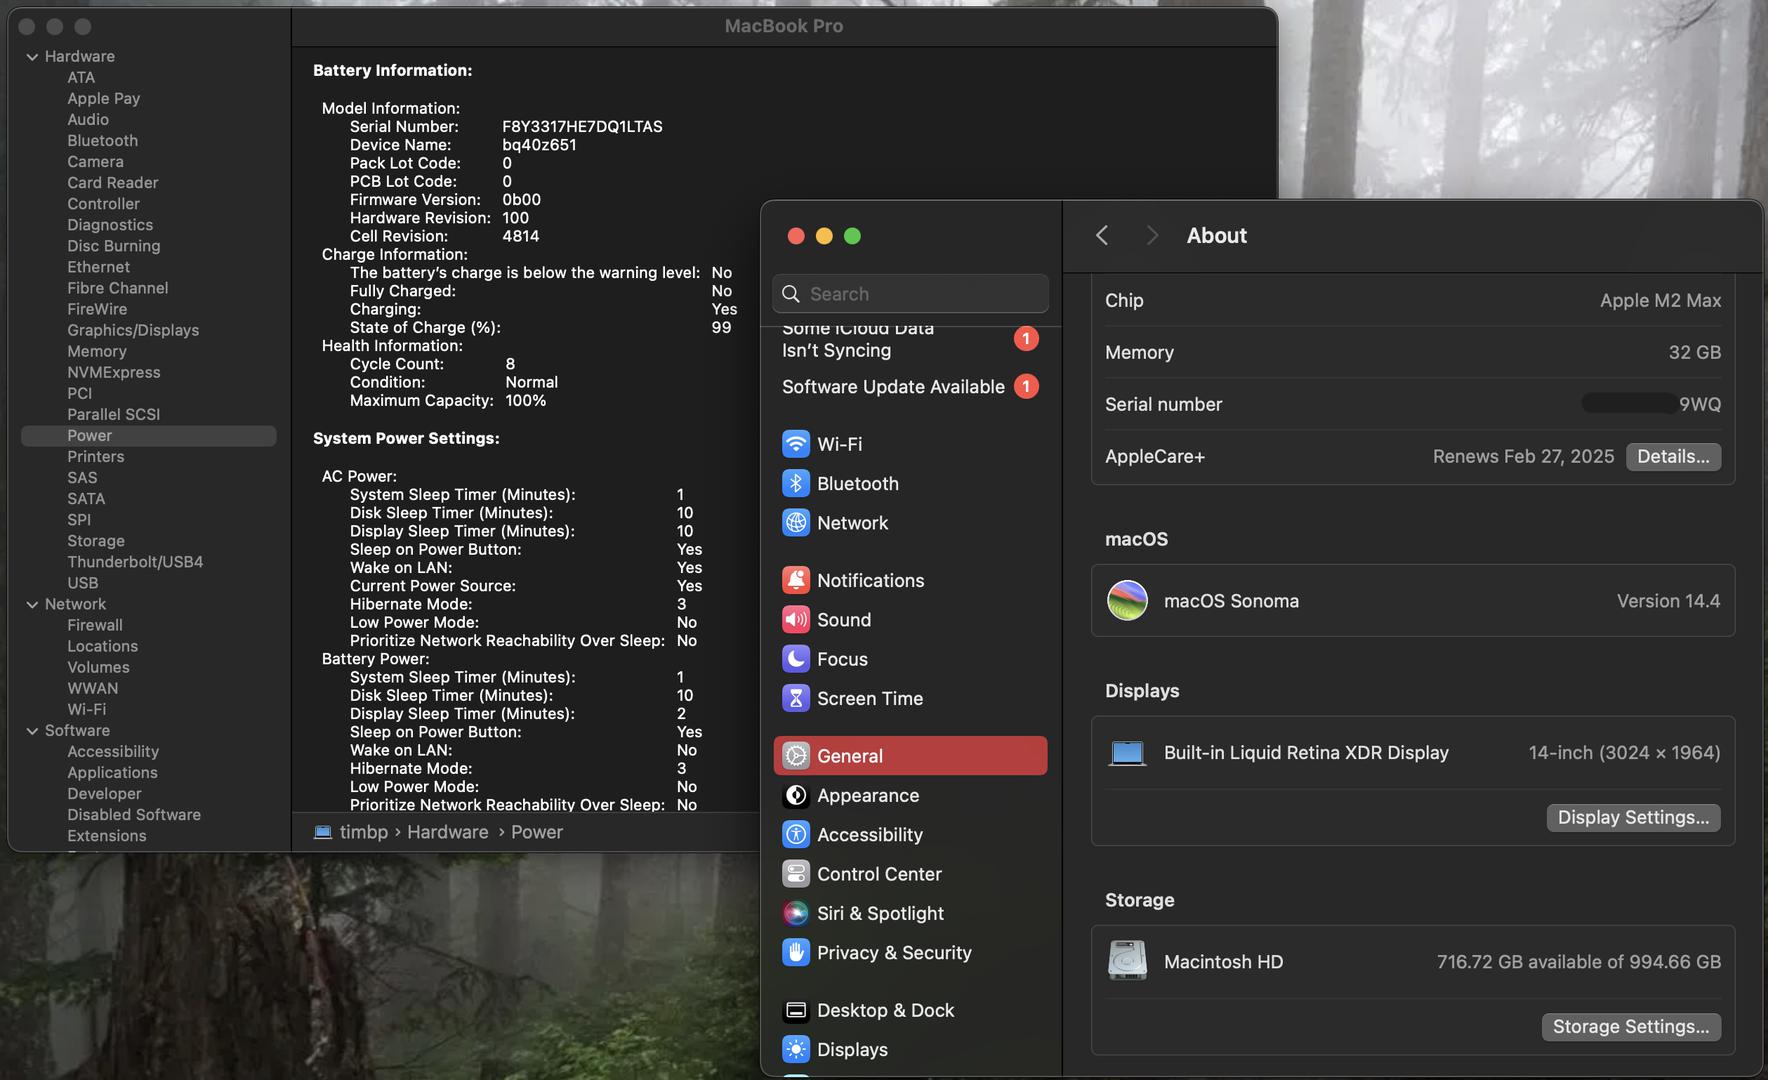Click timbp in the path bar
Screen dimensions: 1768x1080
click(x=363, y=832)
